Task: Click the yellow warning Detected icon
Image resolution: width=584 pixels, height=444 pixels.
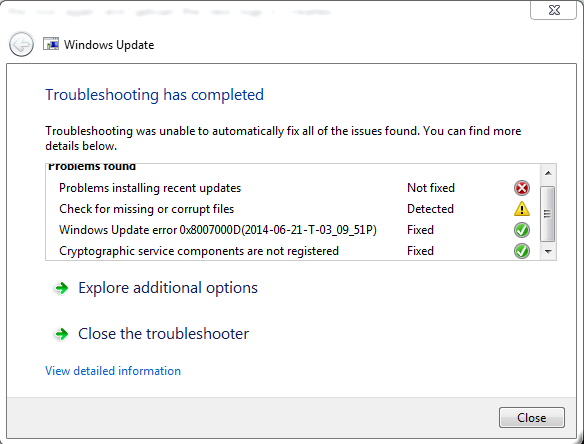Action: click(x=521, y=209)
